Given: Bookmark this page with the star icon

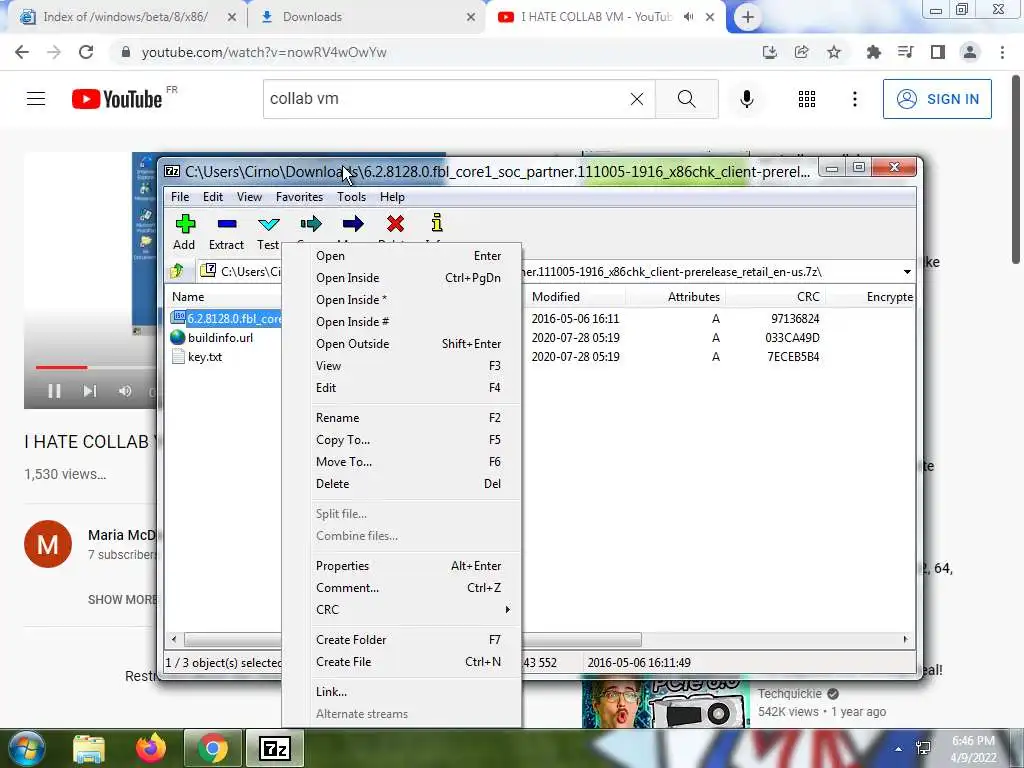Looking at the screenshot, I should 834,52.
